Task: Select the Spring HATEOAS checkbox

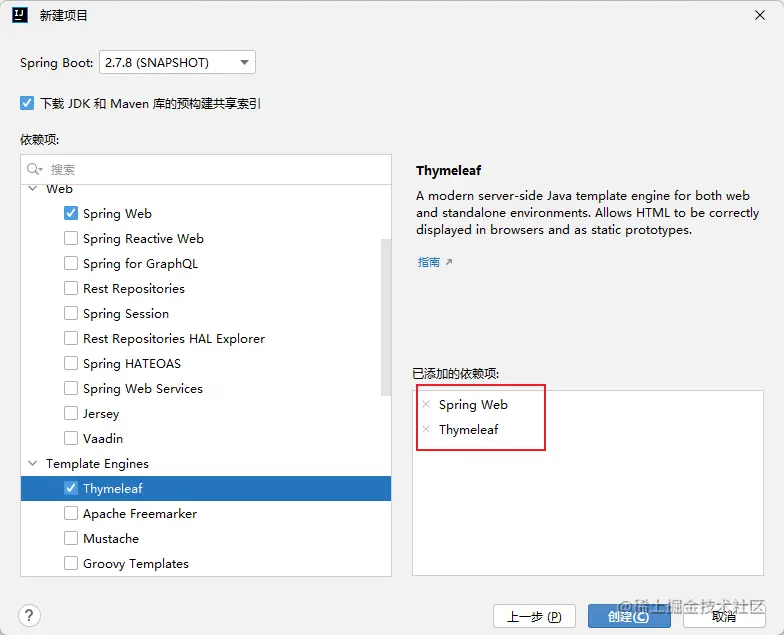Action: coord(71,363)
